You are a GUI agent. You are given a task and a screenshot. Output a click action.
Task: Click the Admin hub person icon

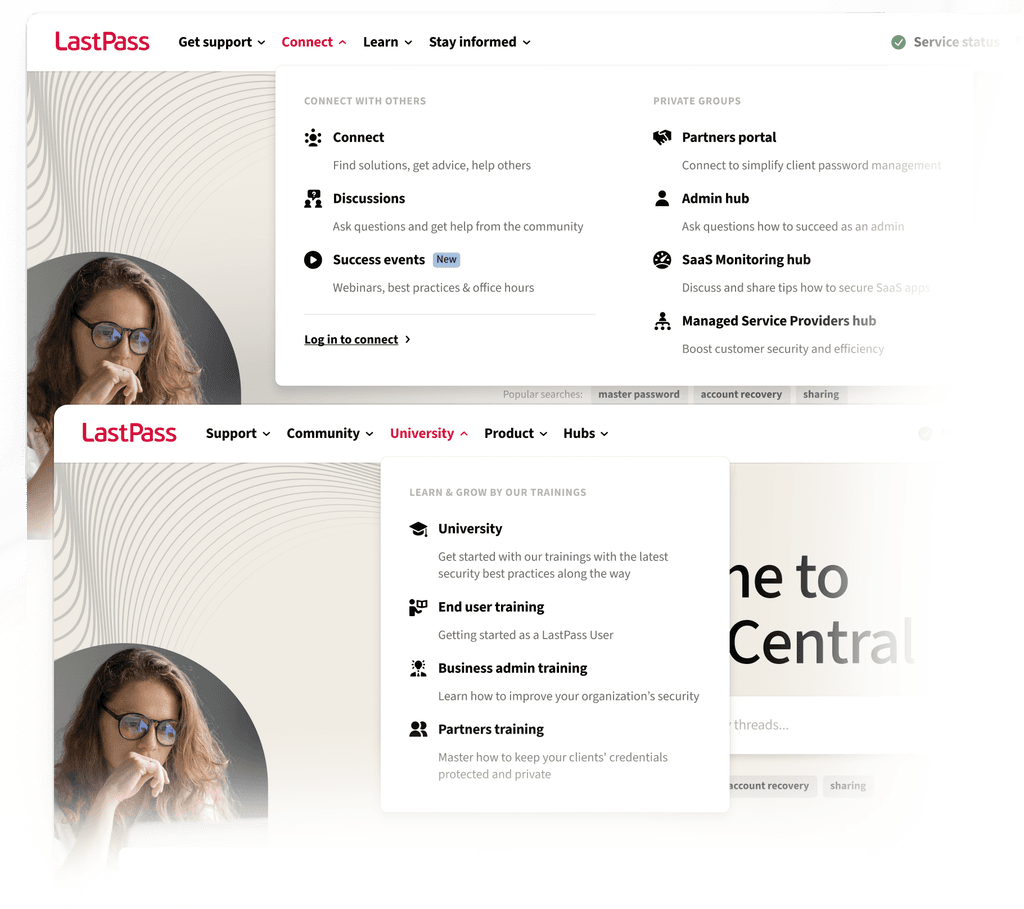662,199
